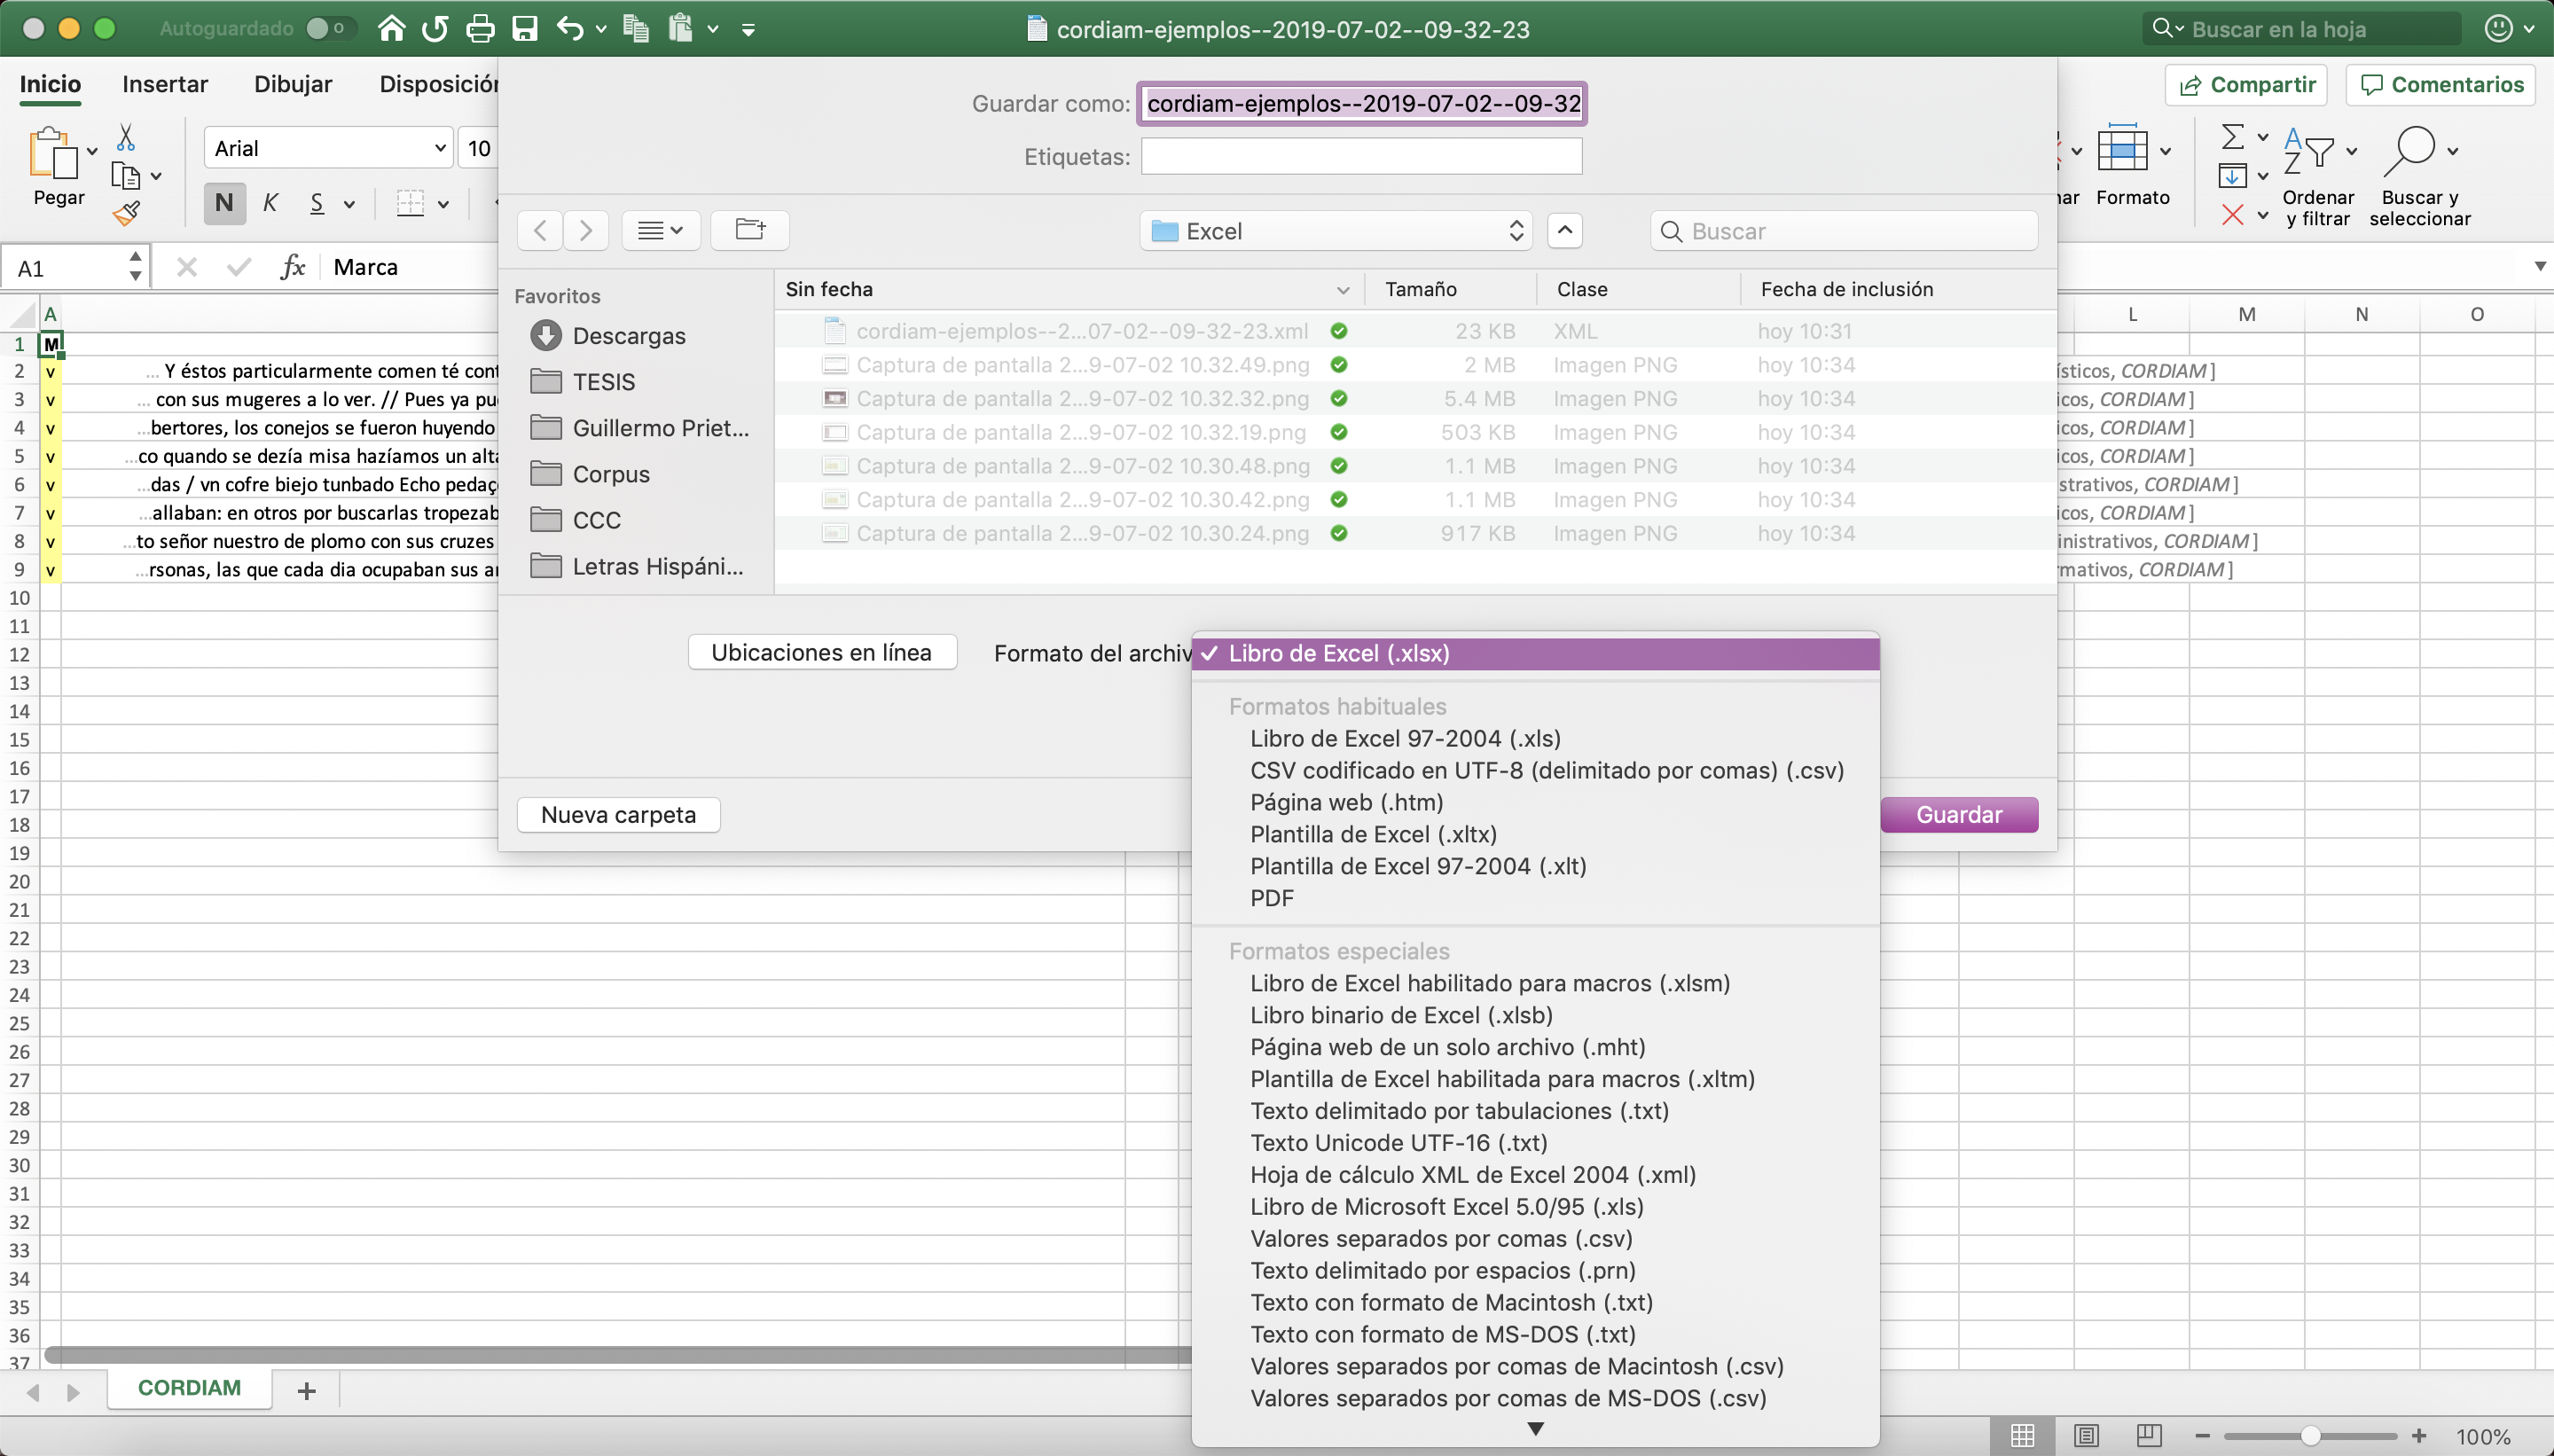Image resolution: width=2554 pixels, height=1456 pixels.
Task: Click Ubicaciones en línea button
Action: point(821,652)
